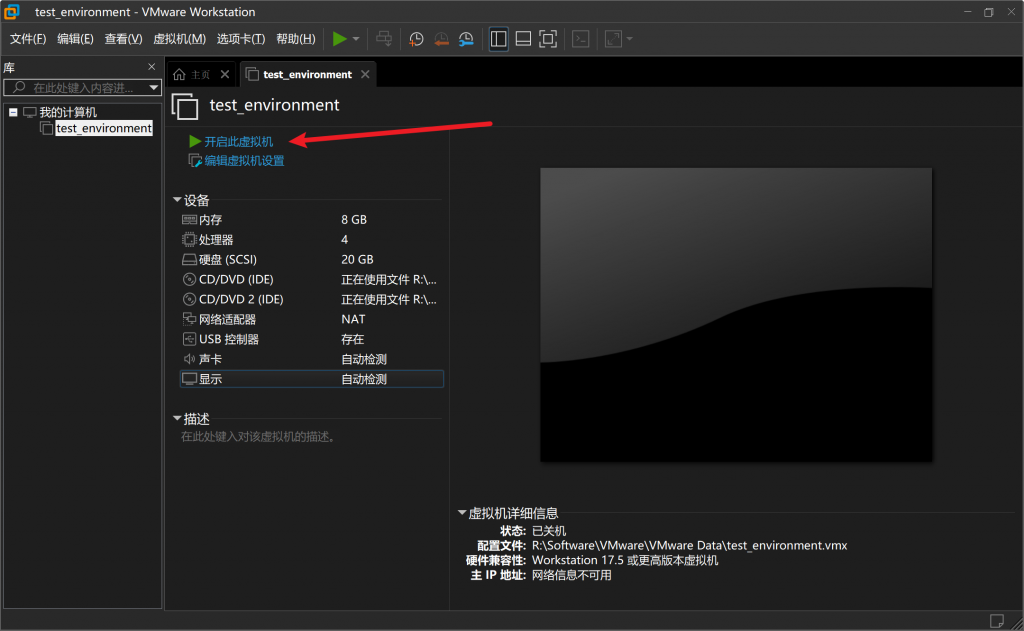Screen dimensions: 1024x631
Task: Click the disc icon beside CD/DVD 2 (IDE)
Action: [189, 300]
